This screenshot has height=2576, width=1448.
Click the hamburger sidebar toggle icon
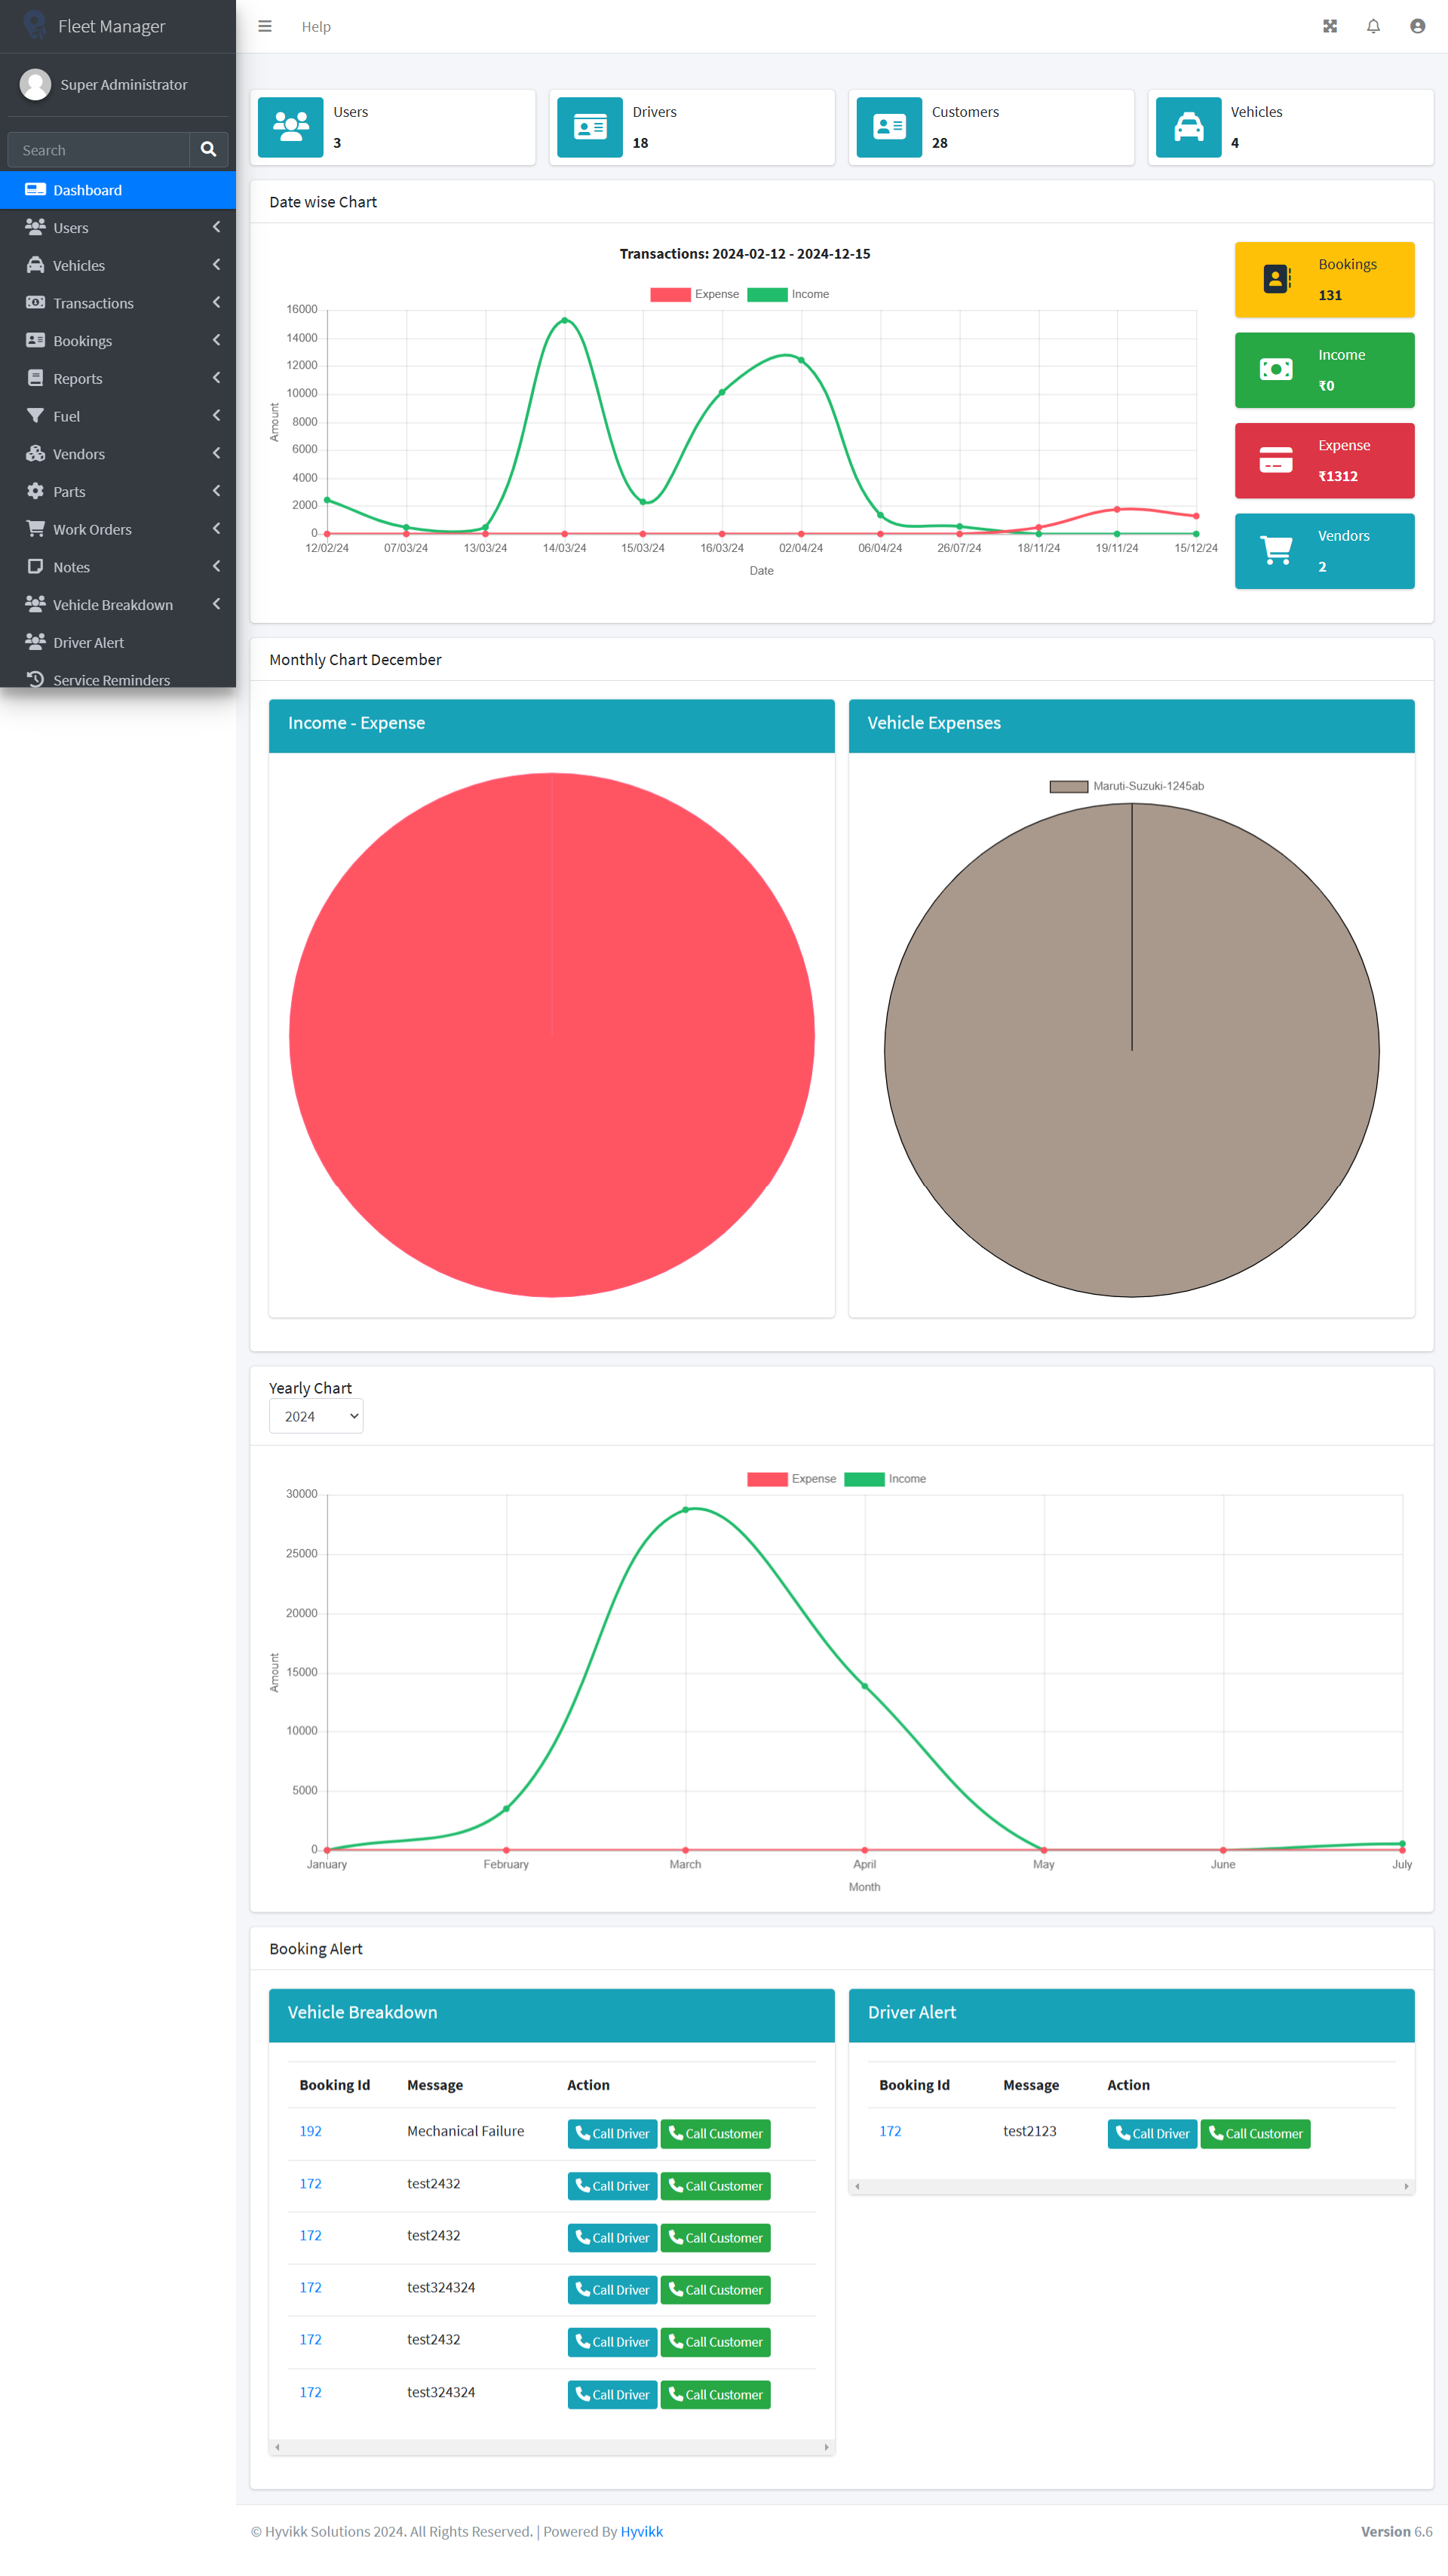[x=265, y=27]
